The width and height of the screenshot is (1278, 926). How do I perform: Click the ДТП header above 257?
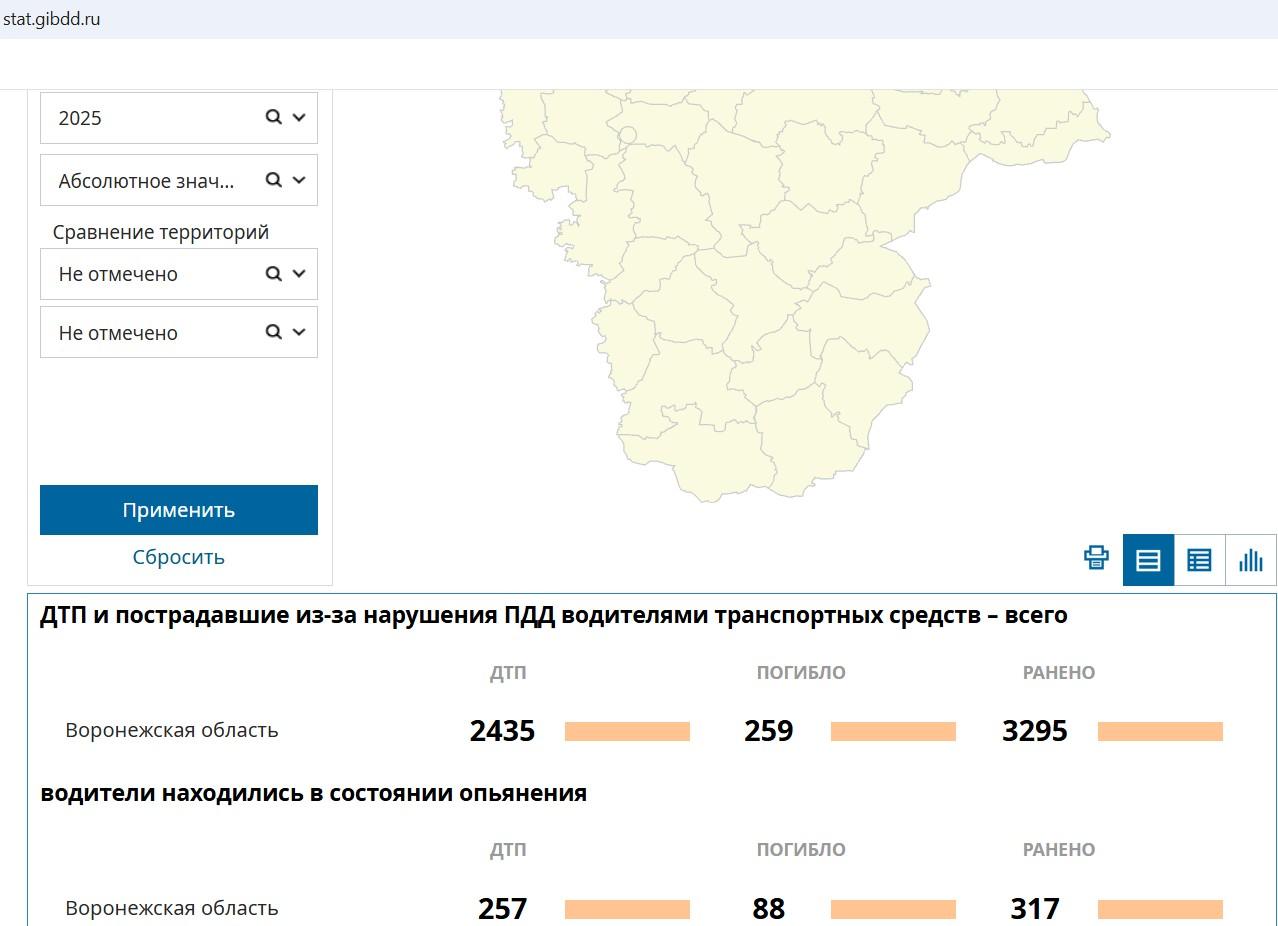click(x=508, y=850)
